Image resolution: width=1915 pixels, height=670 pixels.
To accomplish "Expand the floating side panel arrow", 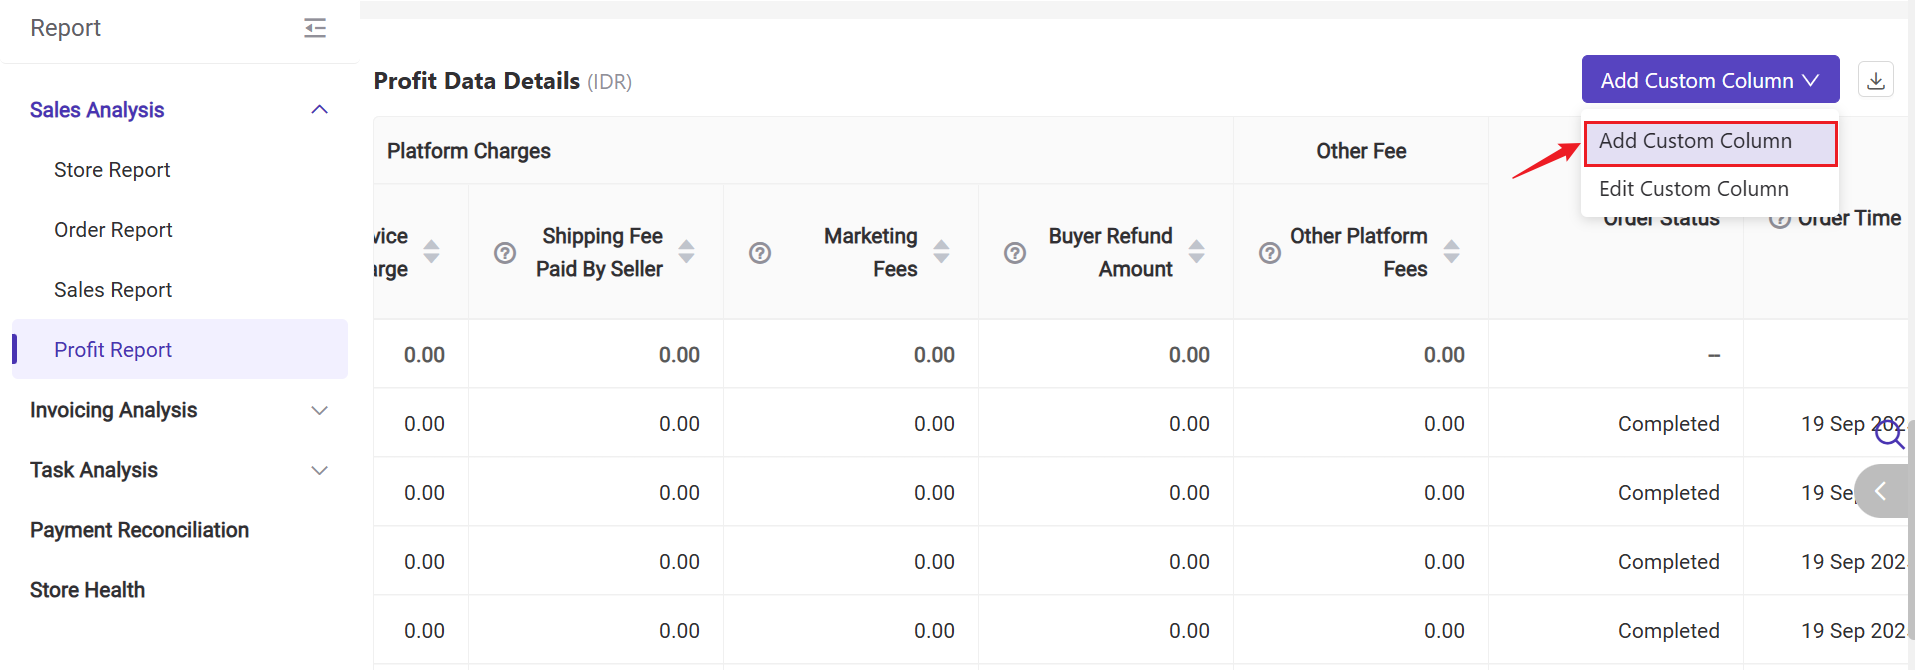I will tap(1881, 491).
